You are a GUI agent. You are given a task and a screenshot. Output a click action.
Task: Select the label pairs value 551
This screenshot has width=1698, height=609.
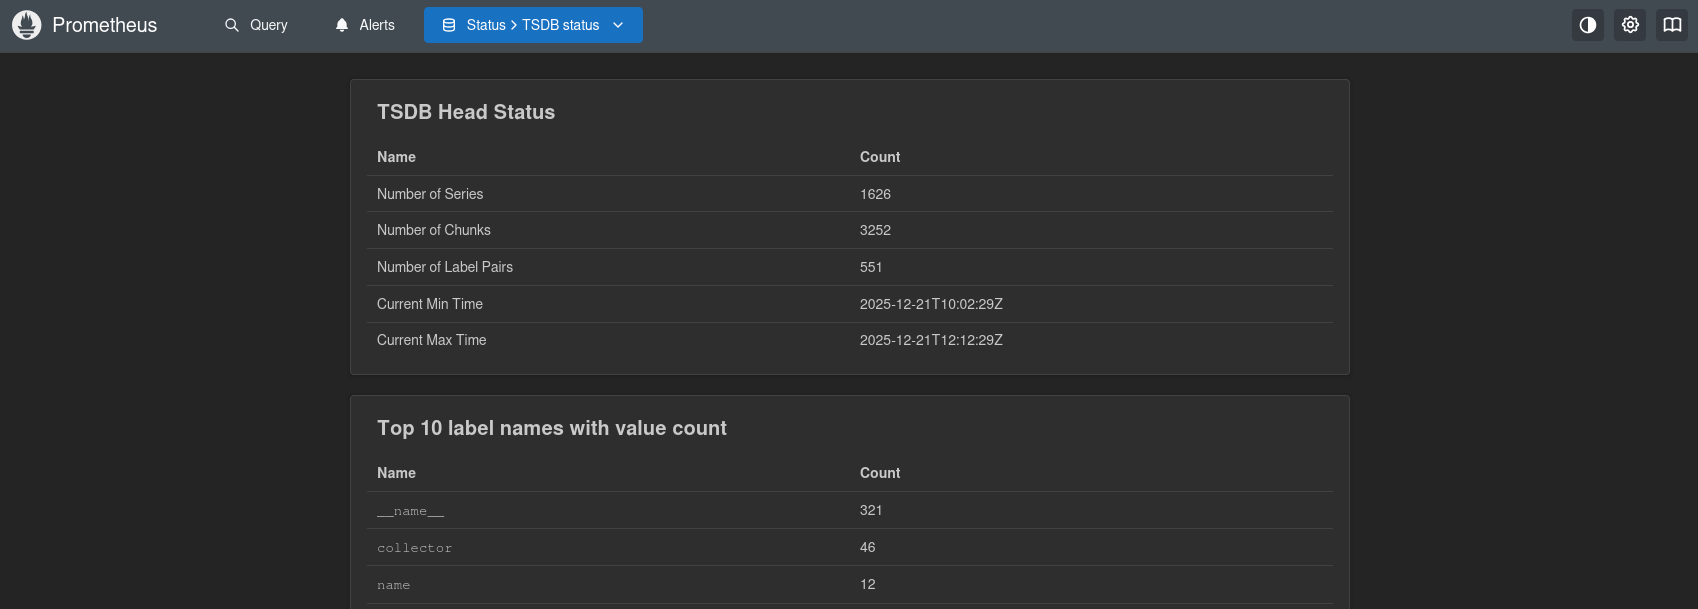point(871,267)
